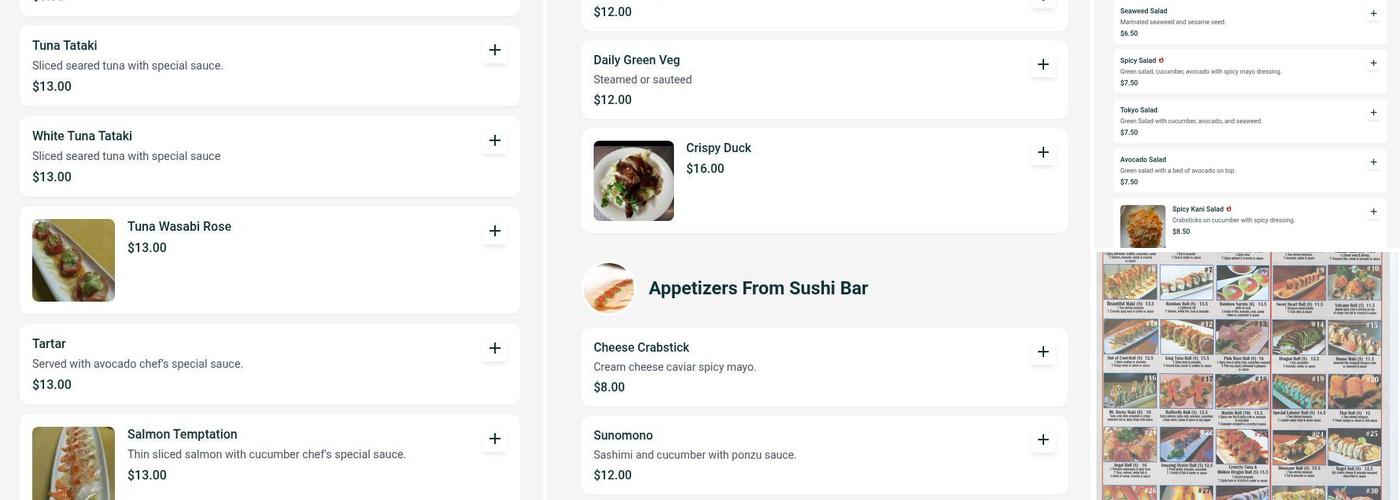Add Tuna Wasabi Rose using its plus button
Image resolution: width=1400 pixels, height=500 pixels.
495,231
